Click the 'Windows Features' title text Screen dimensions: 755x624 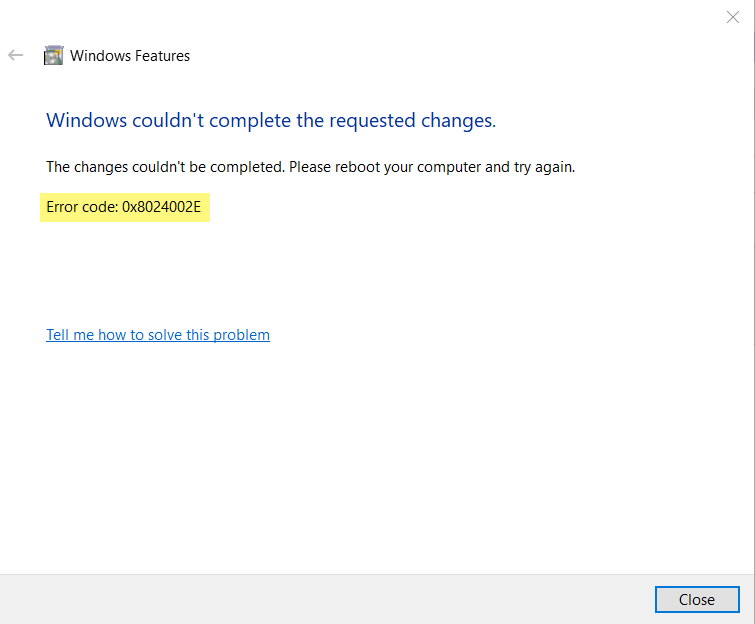[130, 56]
